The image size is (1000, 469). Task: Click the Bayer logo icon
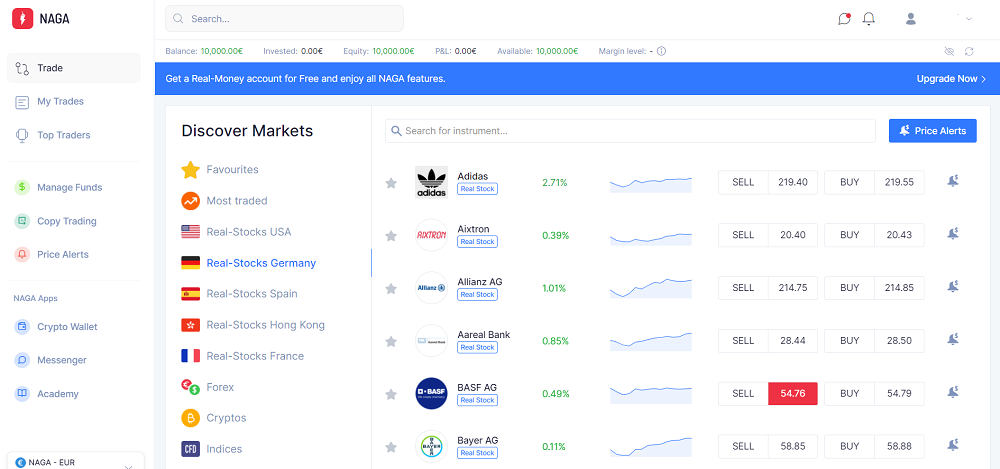[x=431, y=446]
